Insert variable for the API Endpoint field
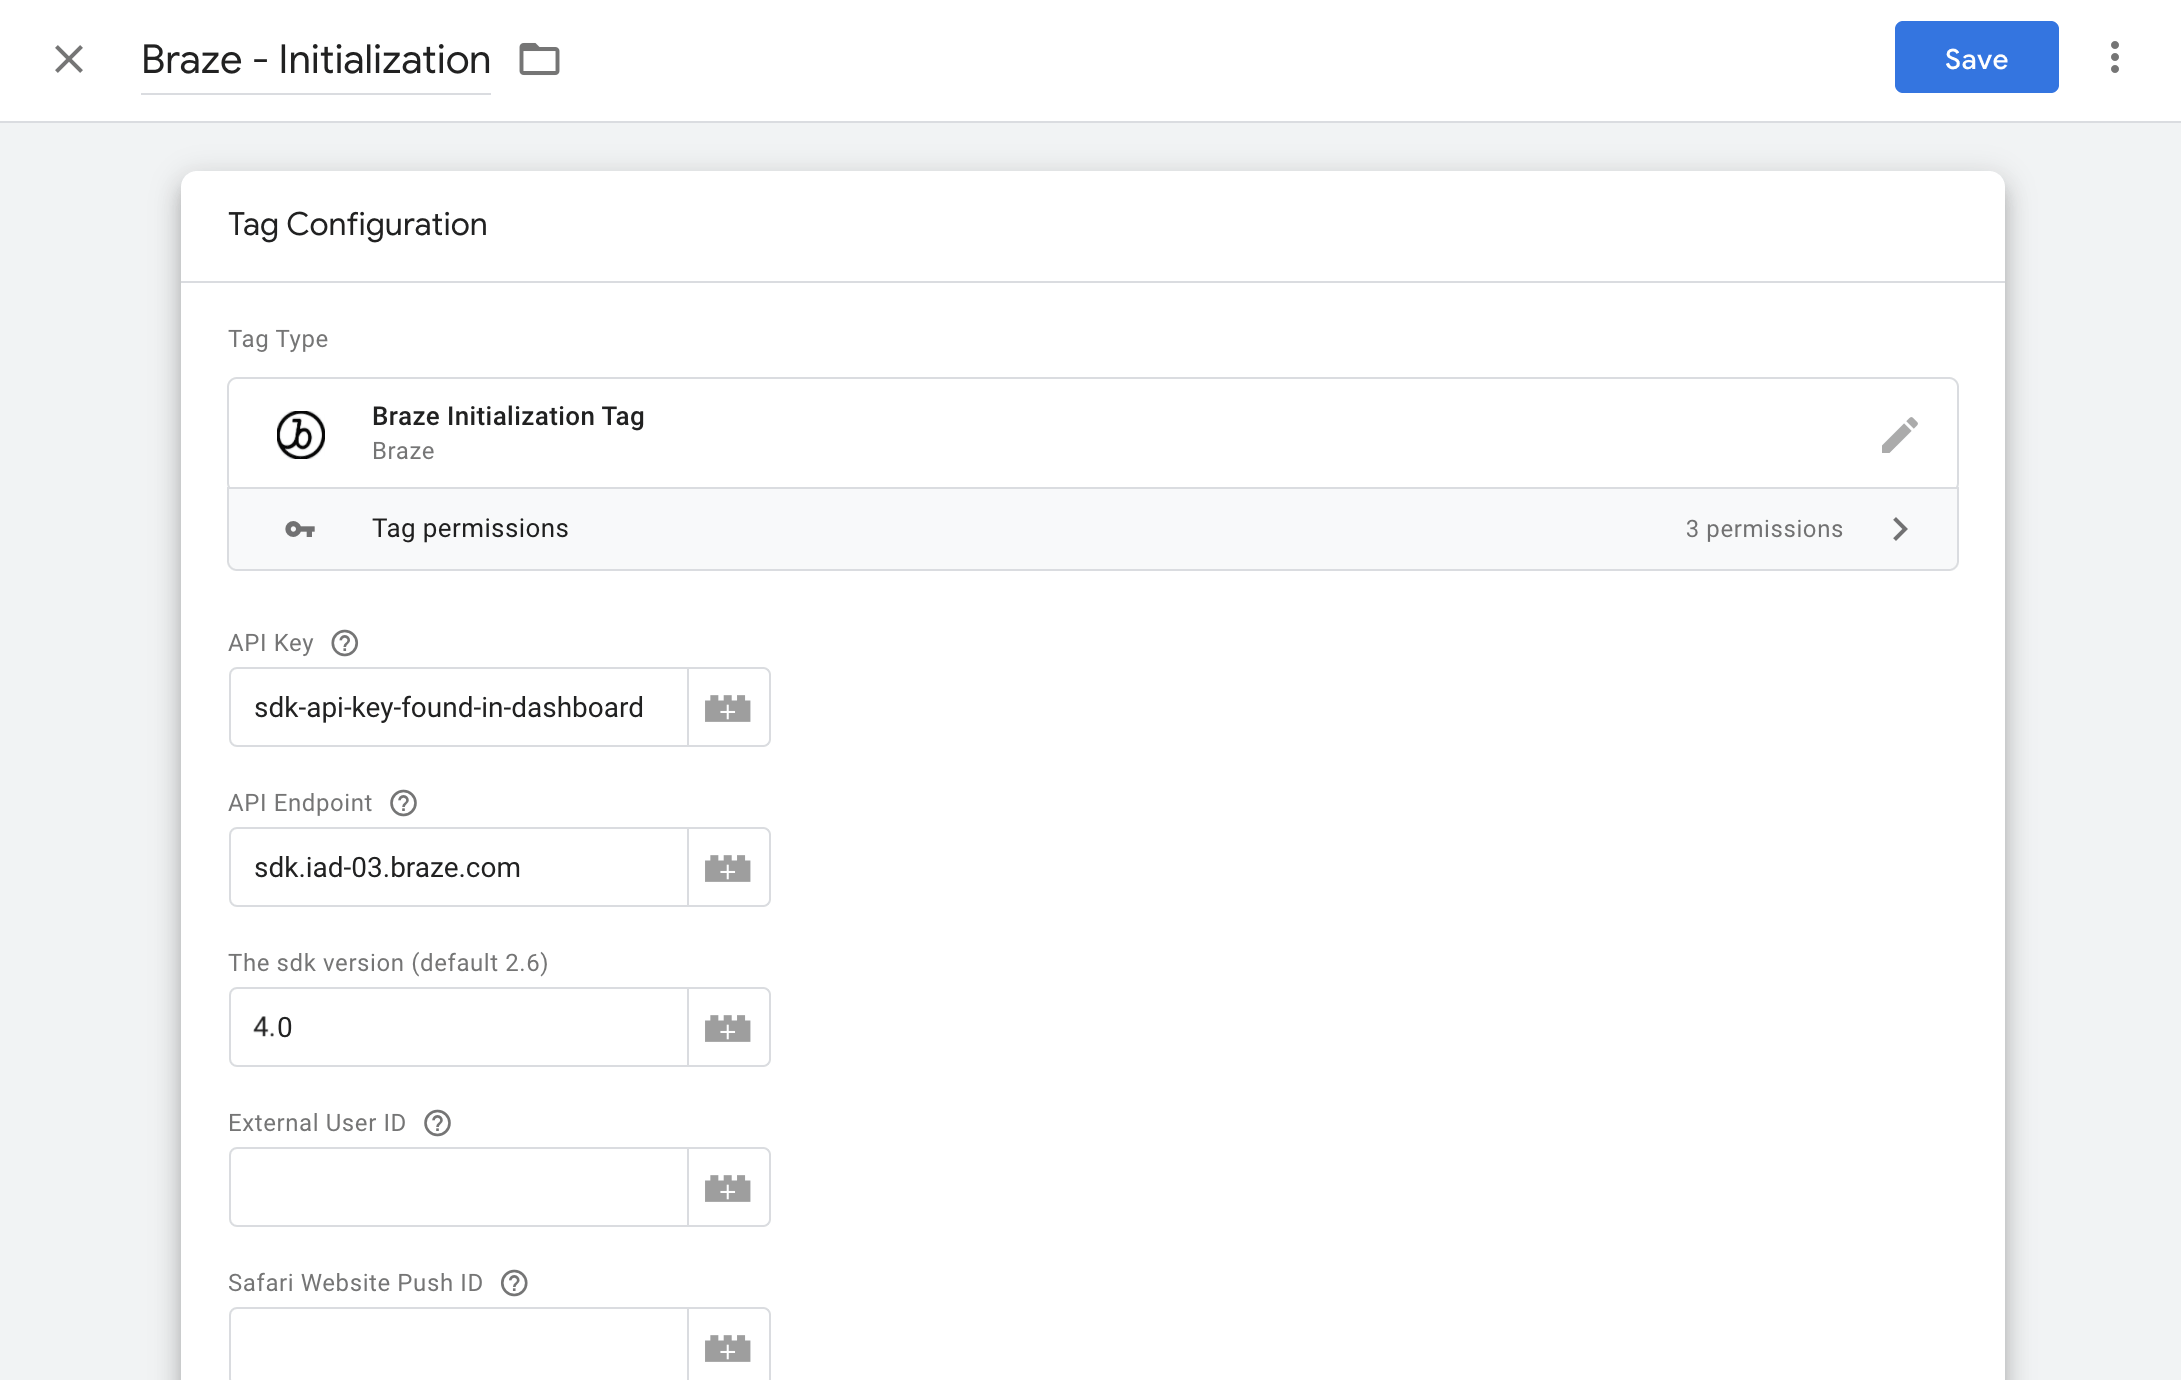The height and width of the screenshot is (1380, 2181). pyautogui.click(x=728, y=868)
